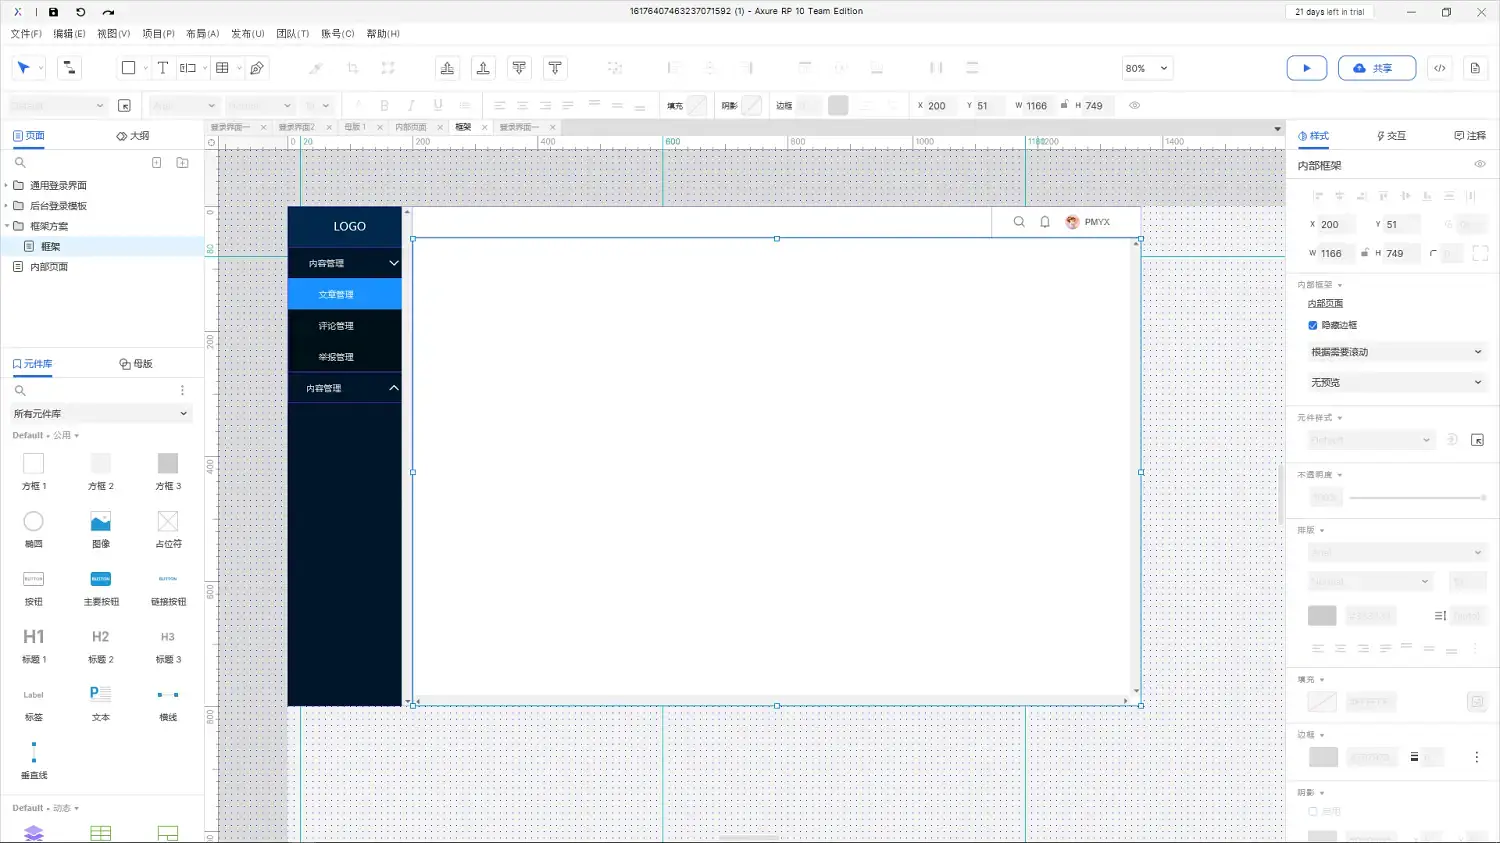The width and height of the screenshot is (1500, 843).
Task: Open the 根据需要滚动 scroll dropdown
Action: [1395, 352]
